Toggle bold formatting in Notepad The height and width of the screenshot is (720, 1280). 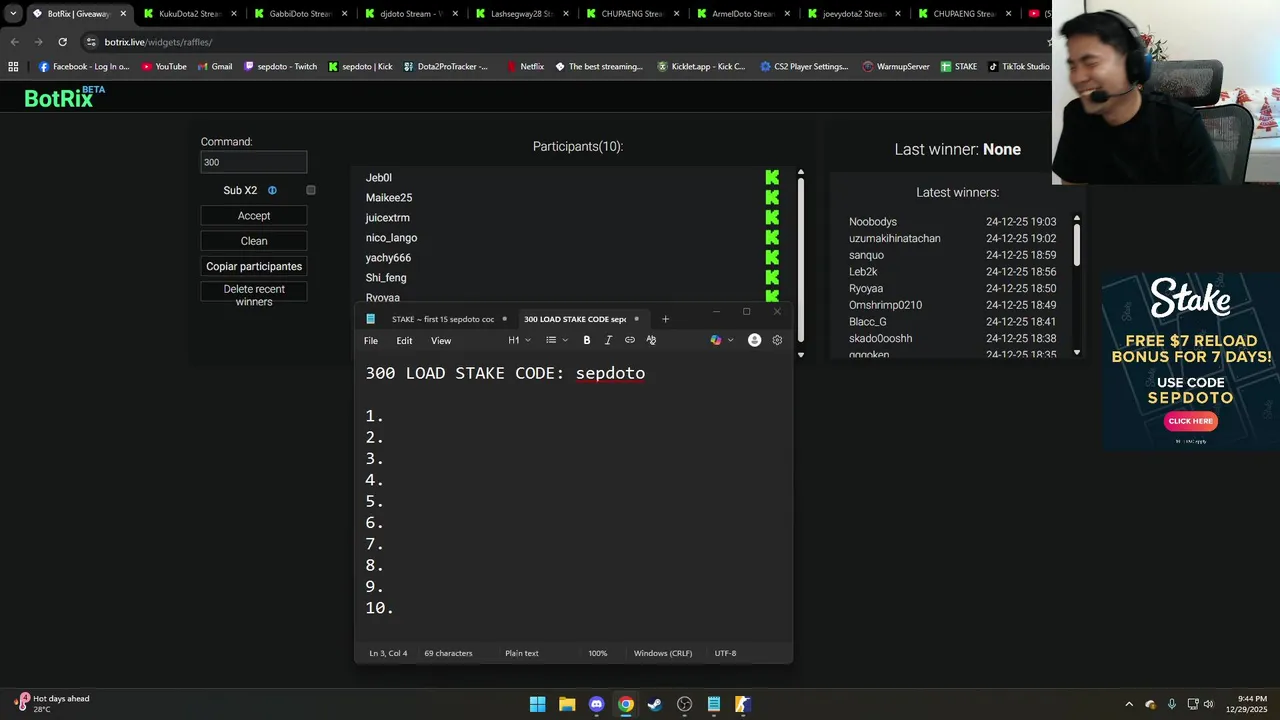tap(587, 340)
